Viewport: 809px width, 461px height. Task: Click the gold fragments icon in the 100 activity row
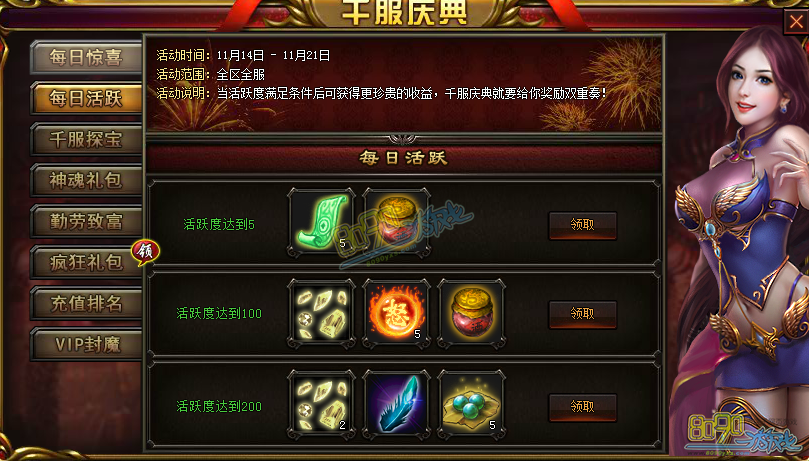[321, 313]
